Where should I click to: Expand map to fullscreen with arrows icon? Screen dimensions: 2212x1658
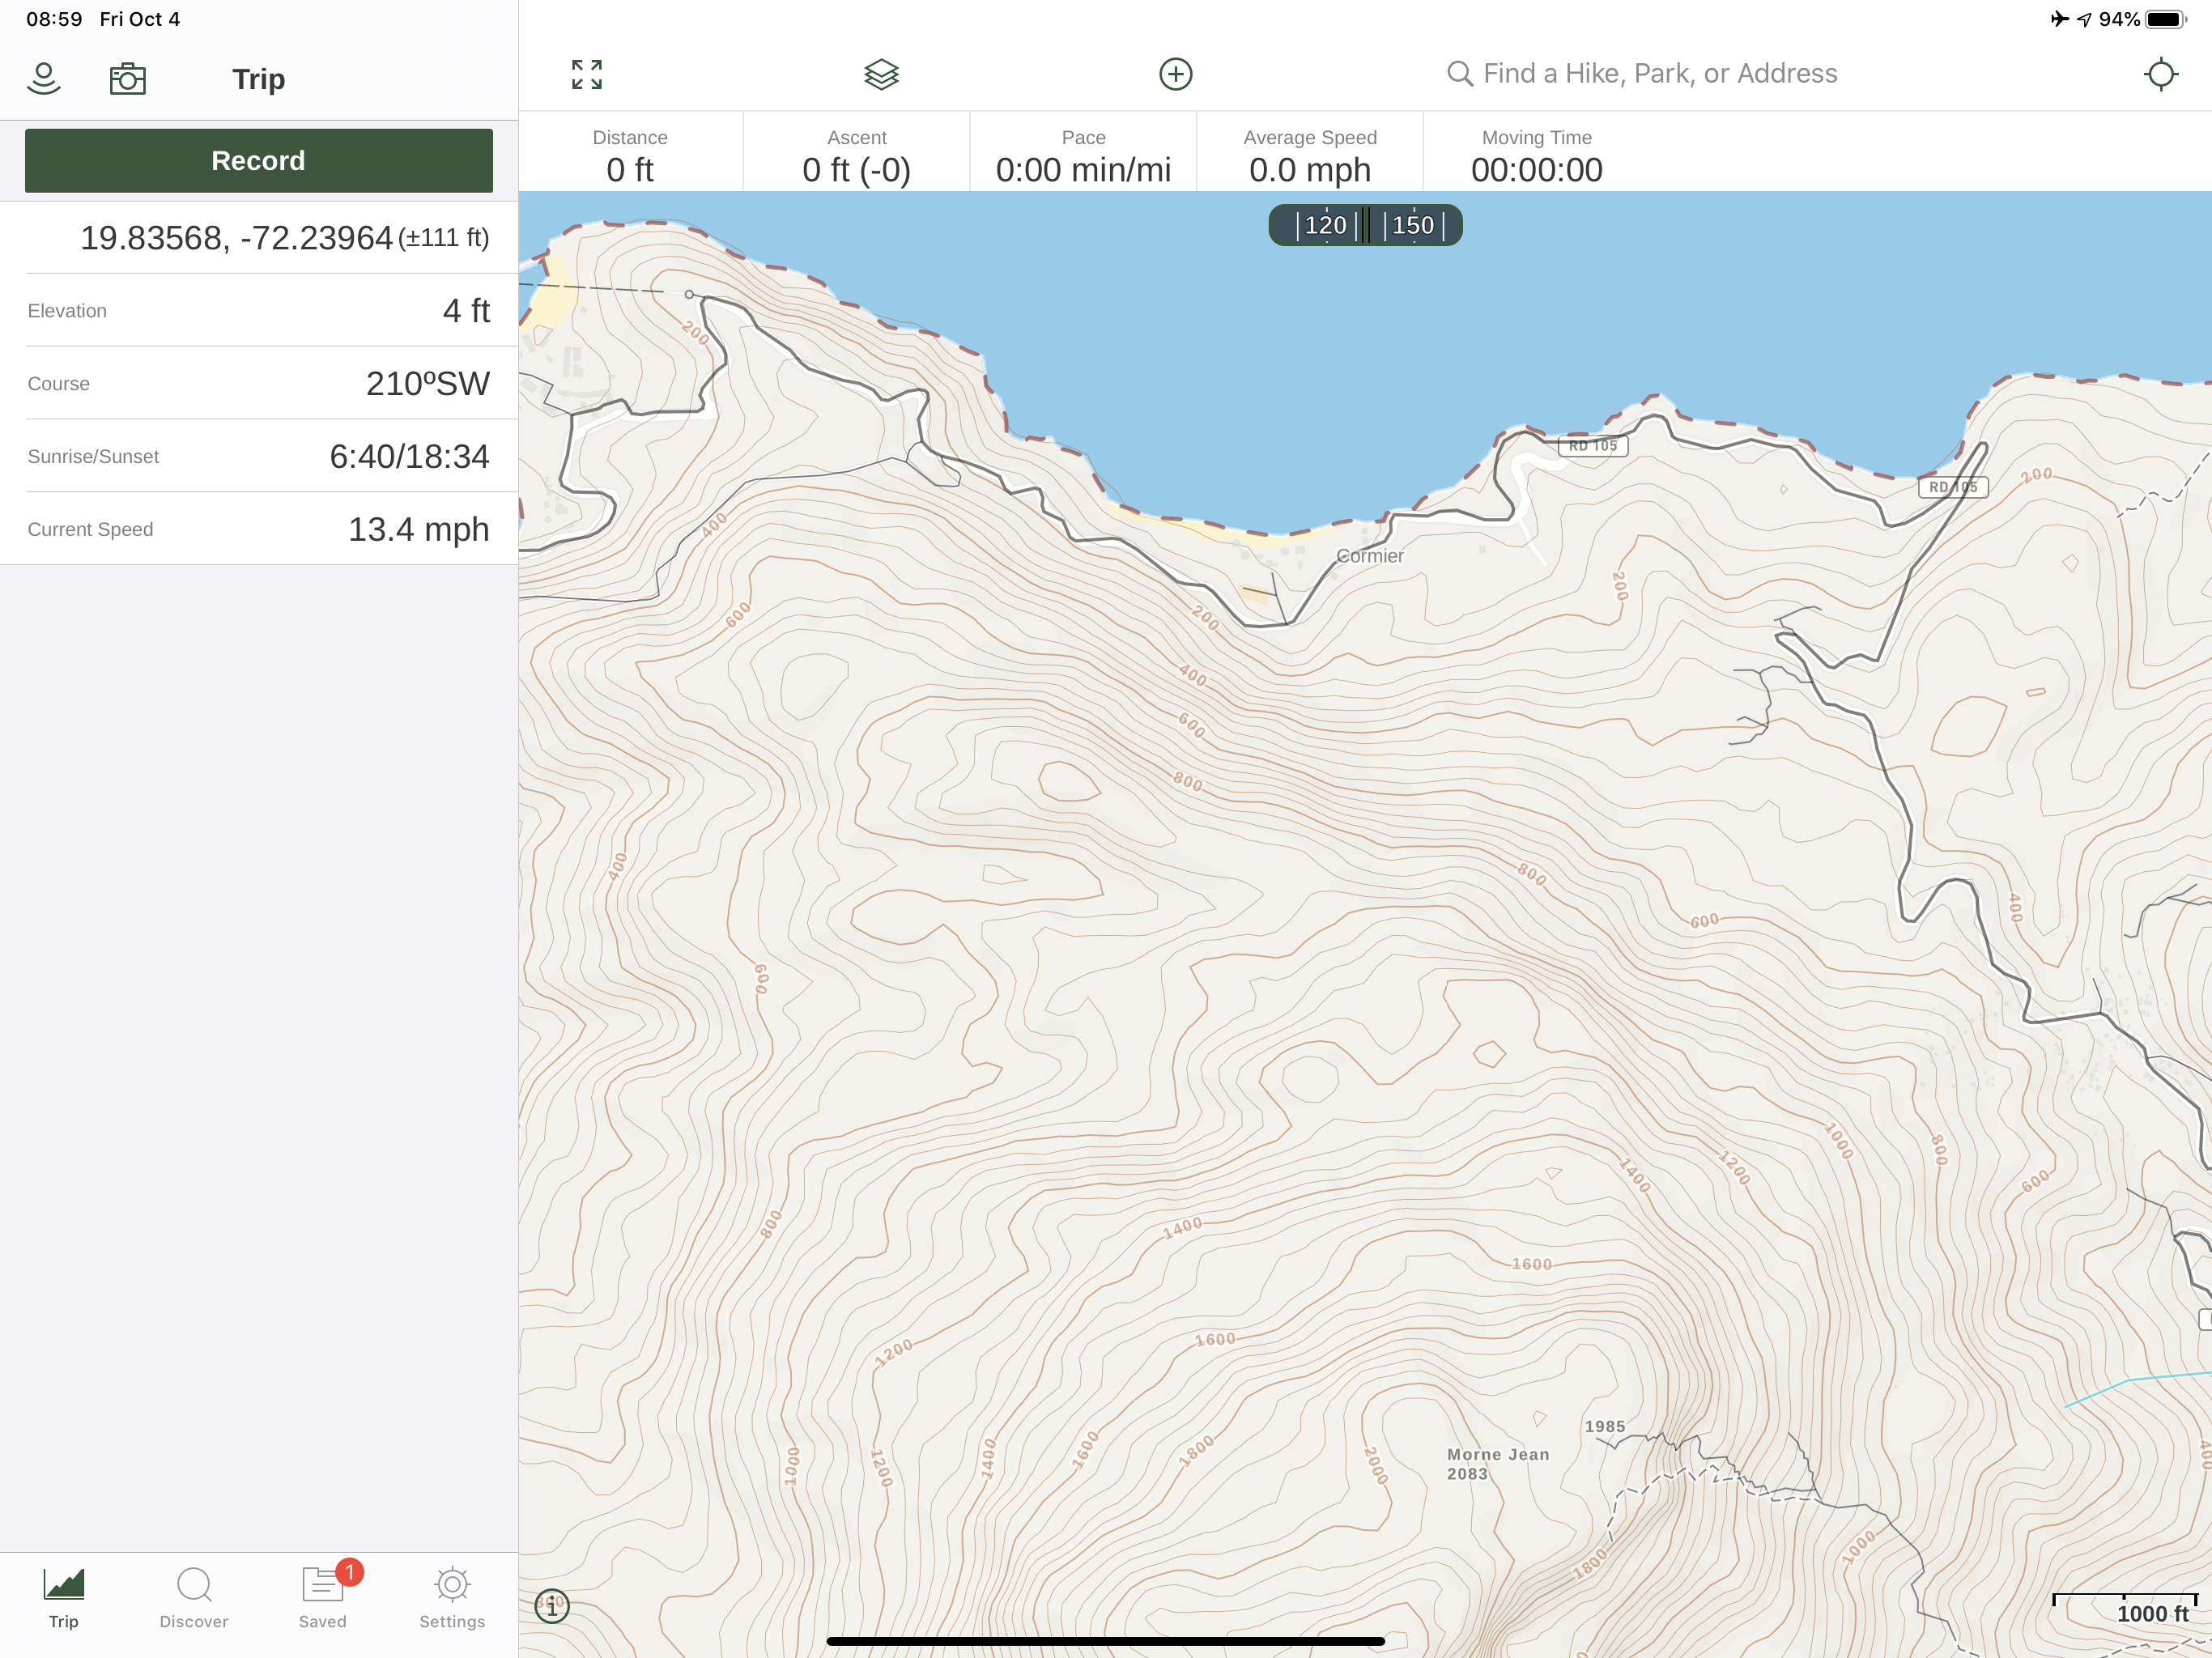(587, 74)
